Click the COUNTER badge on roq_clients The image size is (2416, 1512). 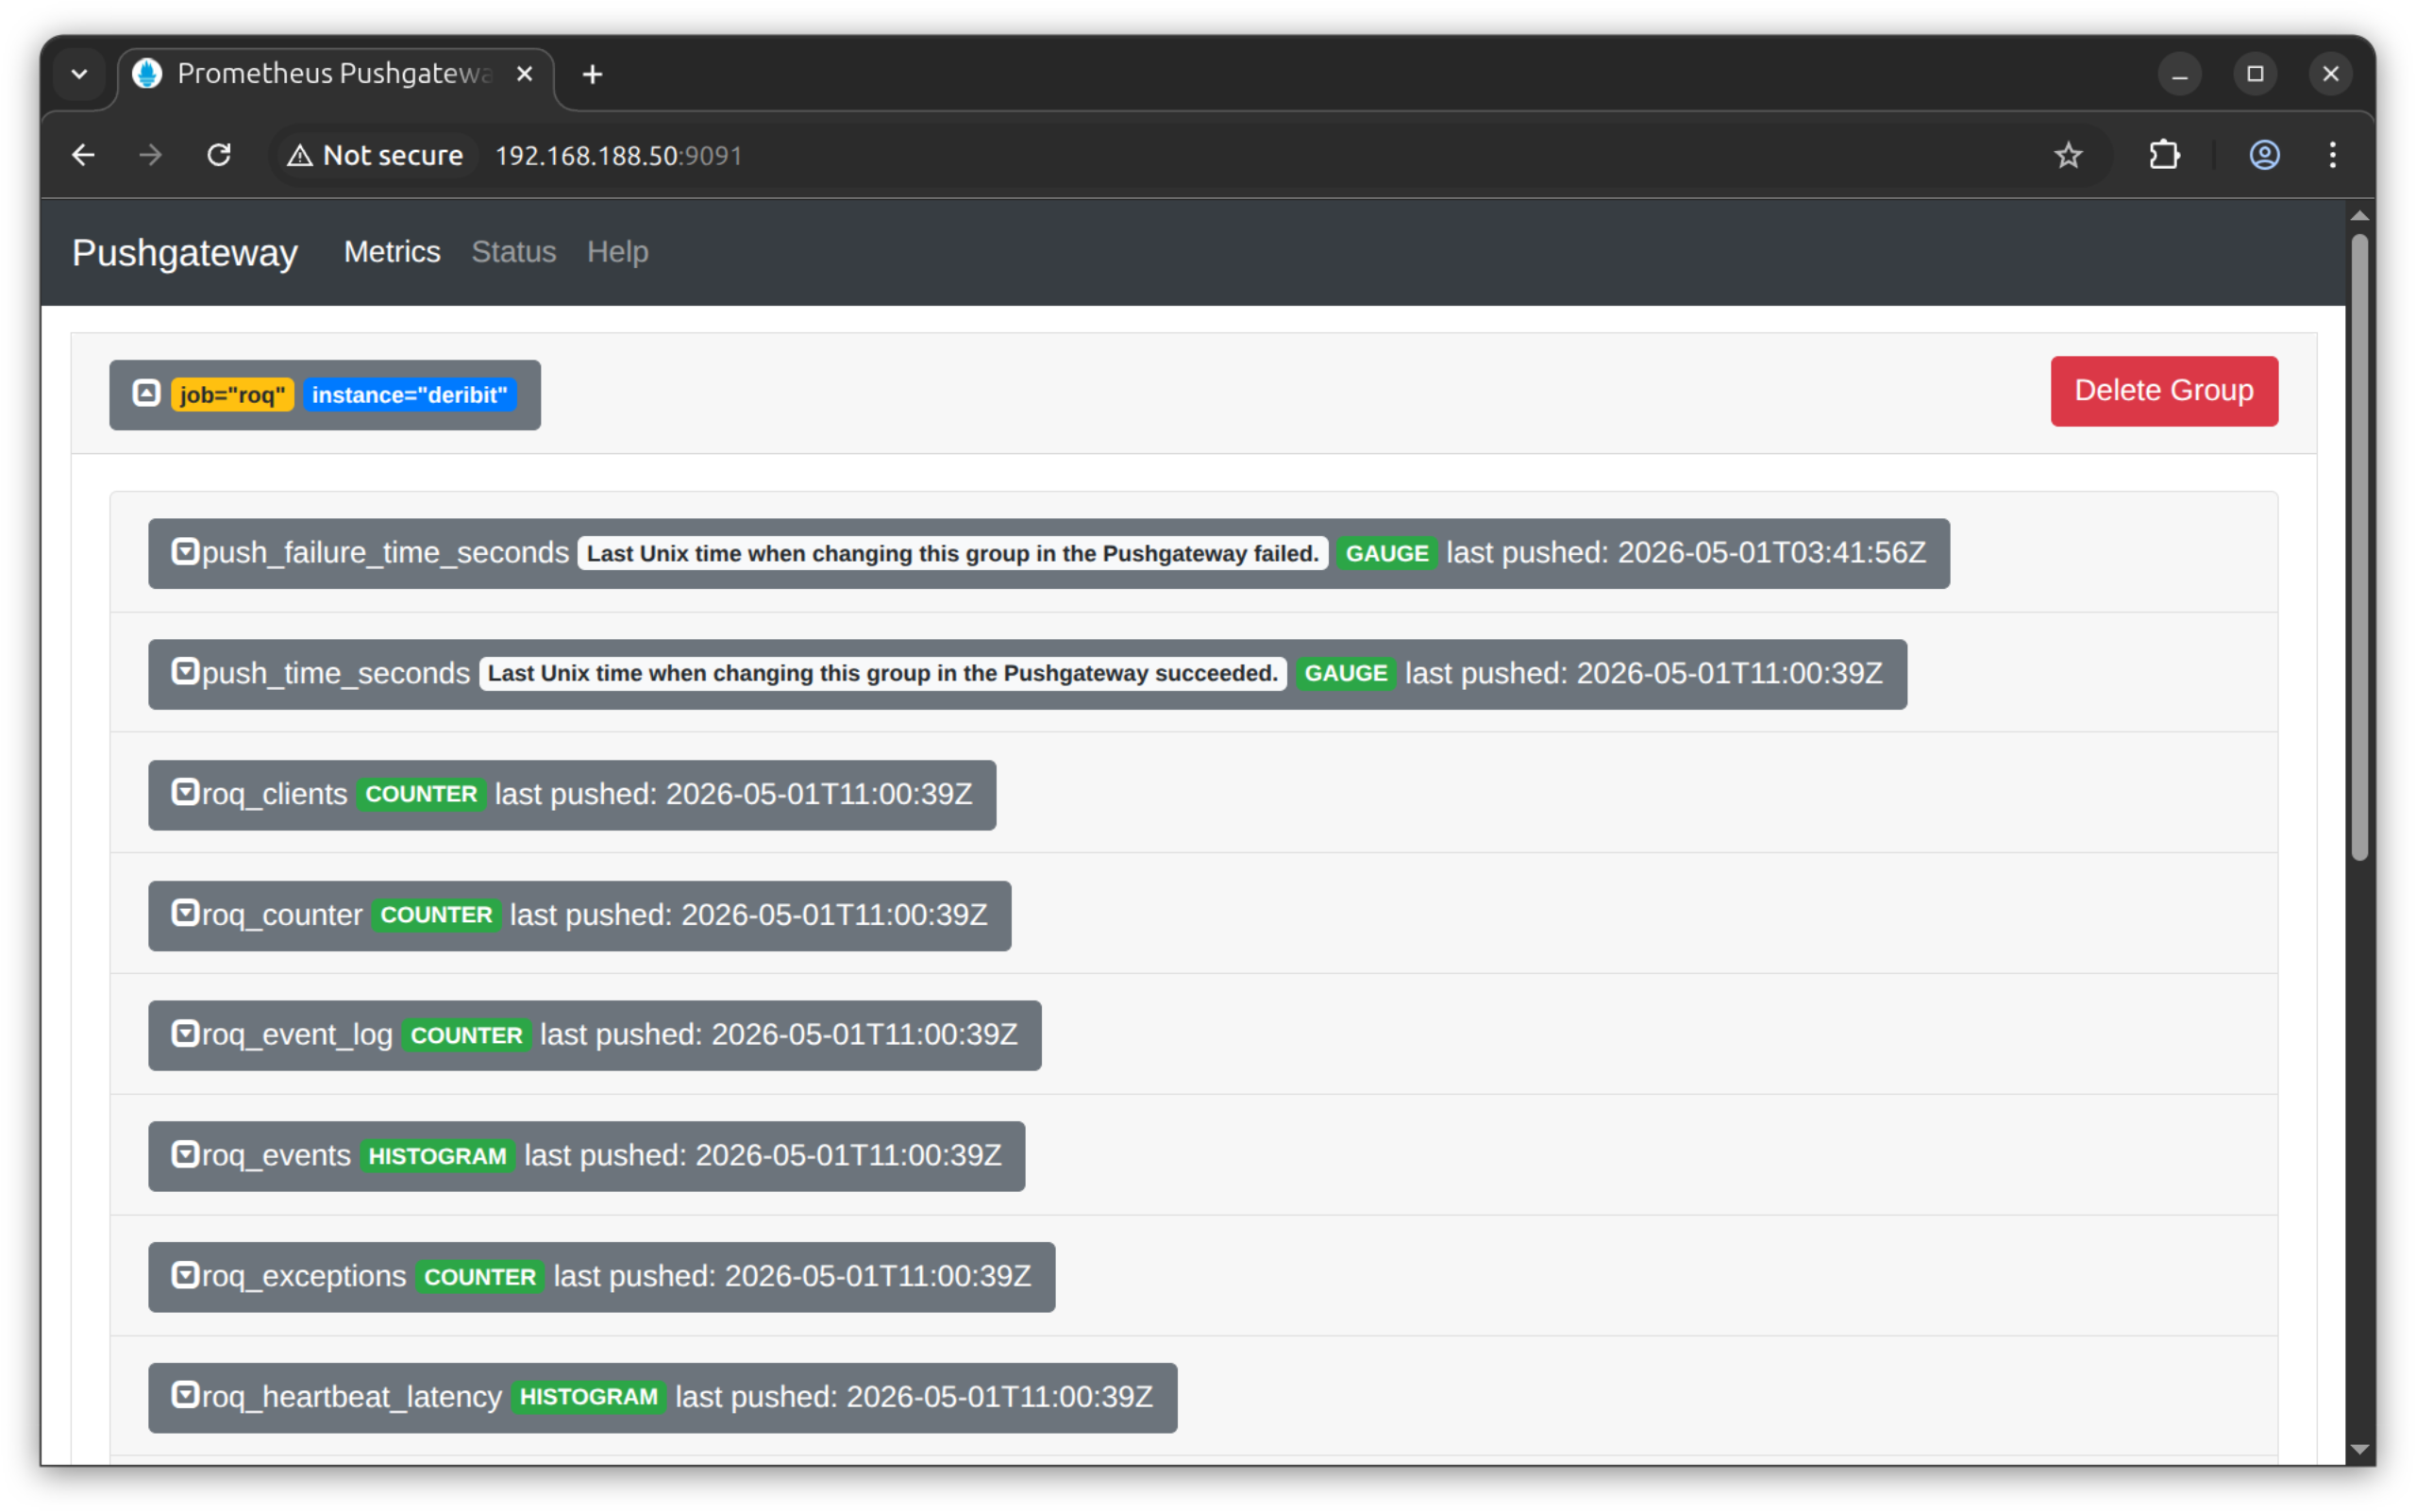pyautogui.click(x=421, y=794)
